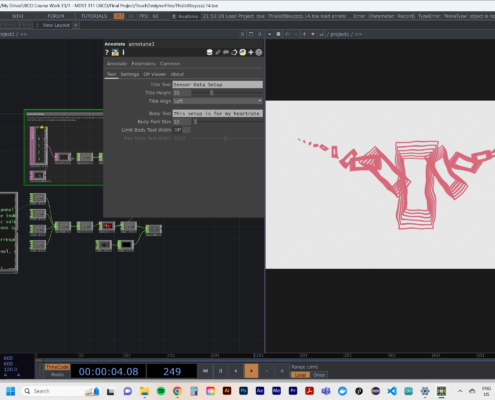
Task: Step back one frame with minus button
Action: (267, 371)
